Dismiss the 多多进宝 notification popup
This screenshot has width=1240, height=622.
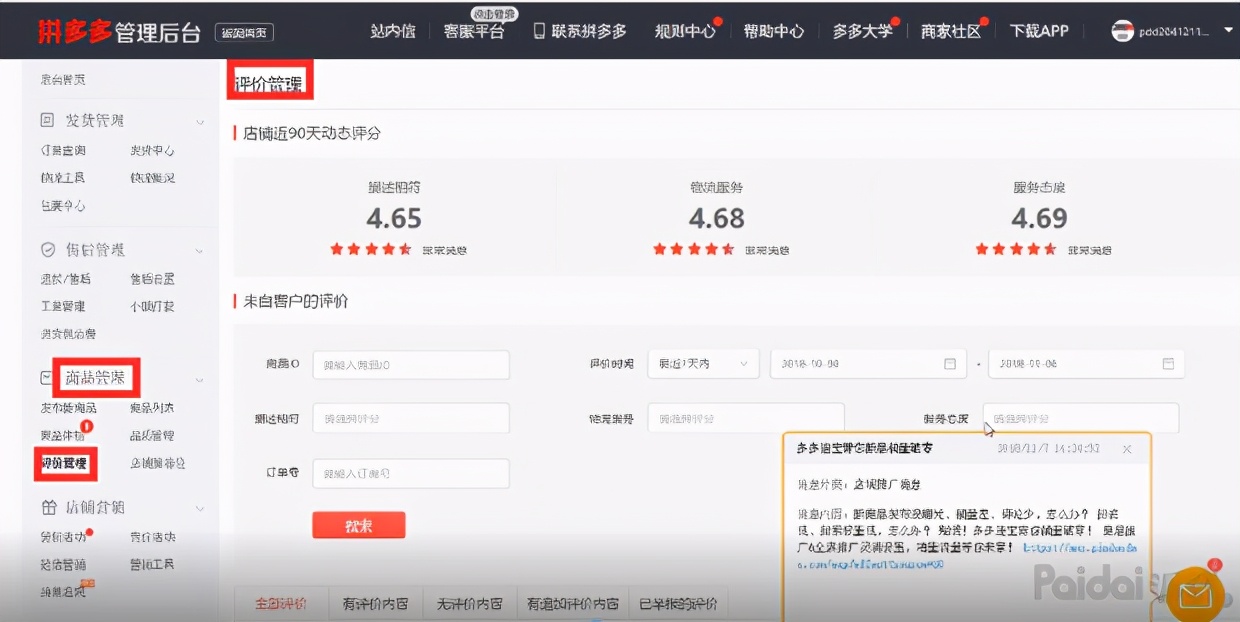click(x=1127, y=449)
